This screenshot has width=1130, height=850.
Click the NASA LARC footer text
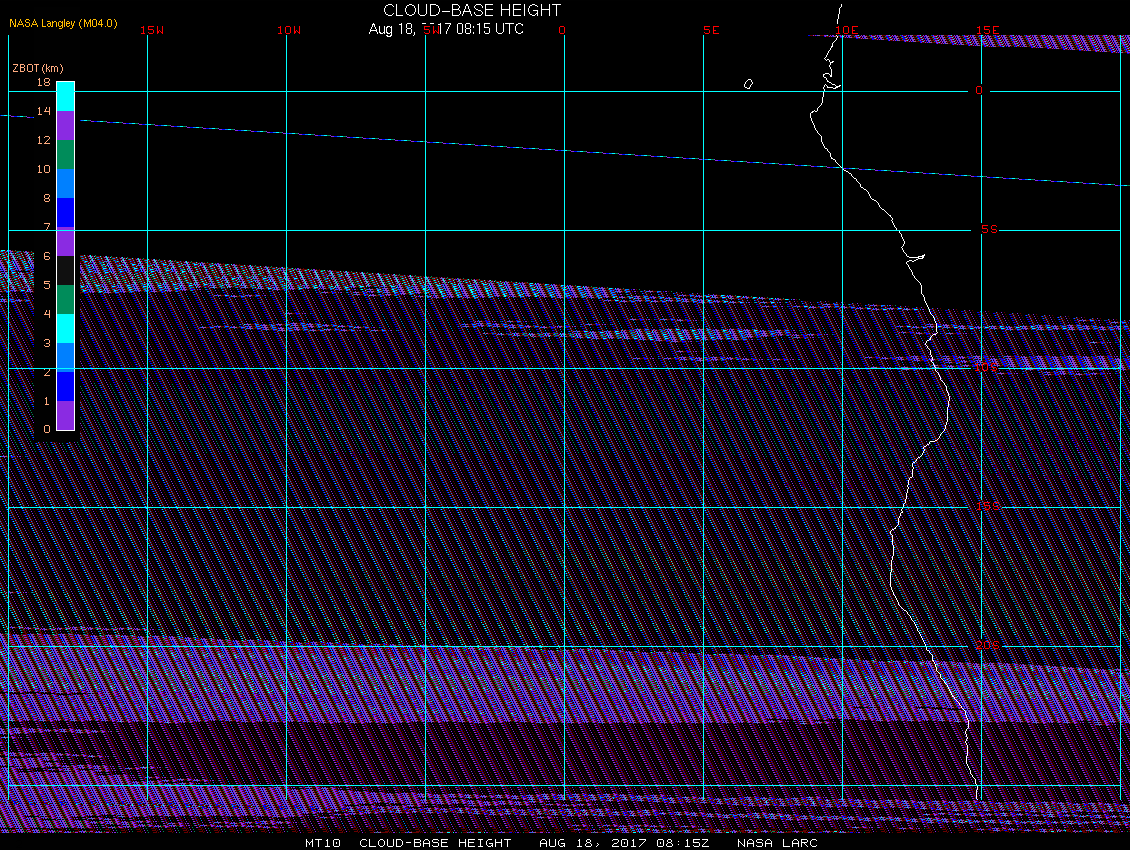(777, 843)
